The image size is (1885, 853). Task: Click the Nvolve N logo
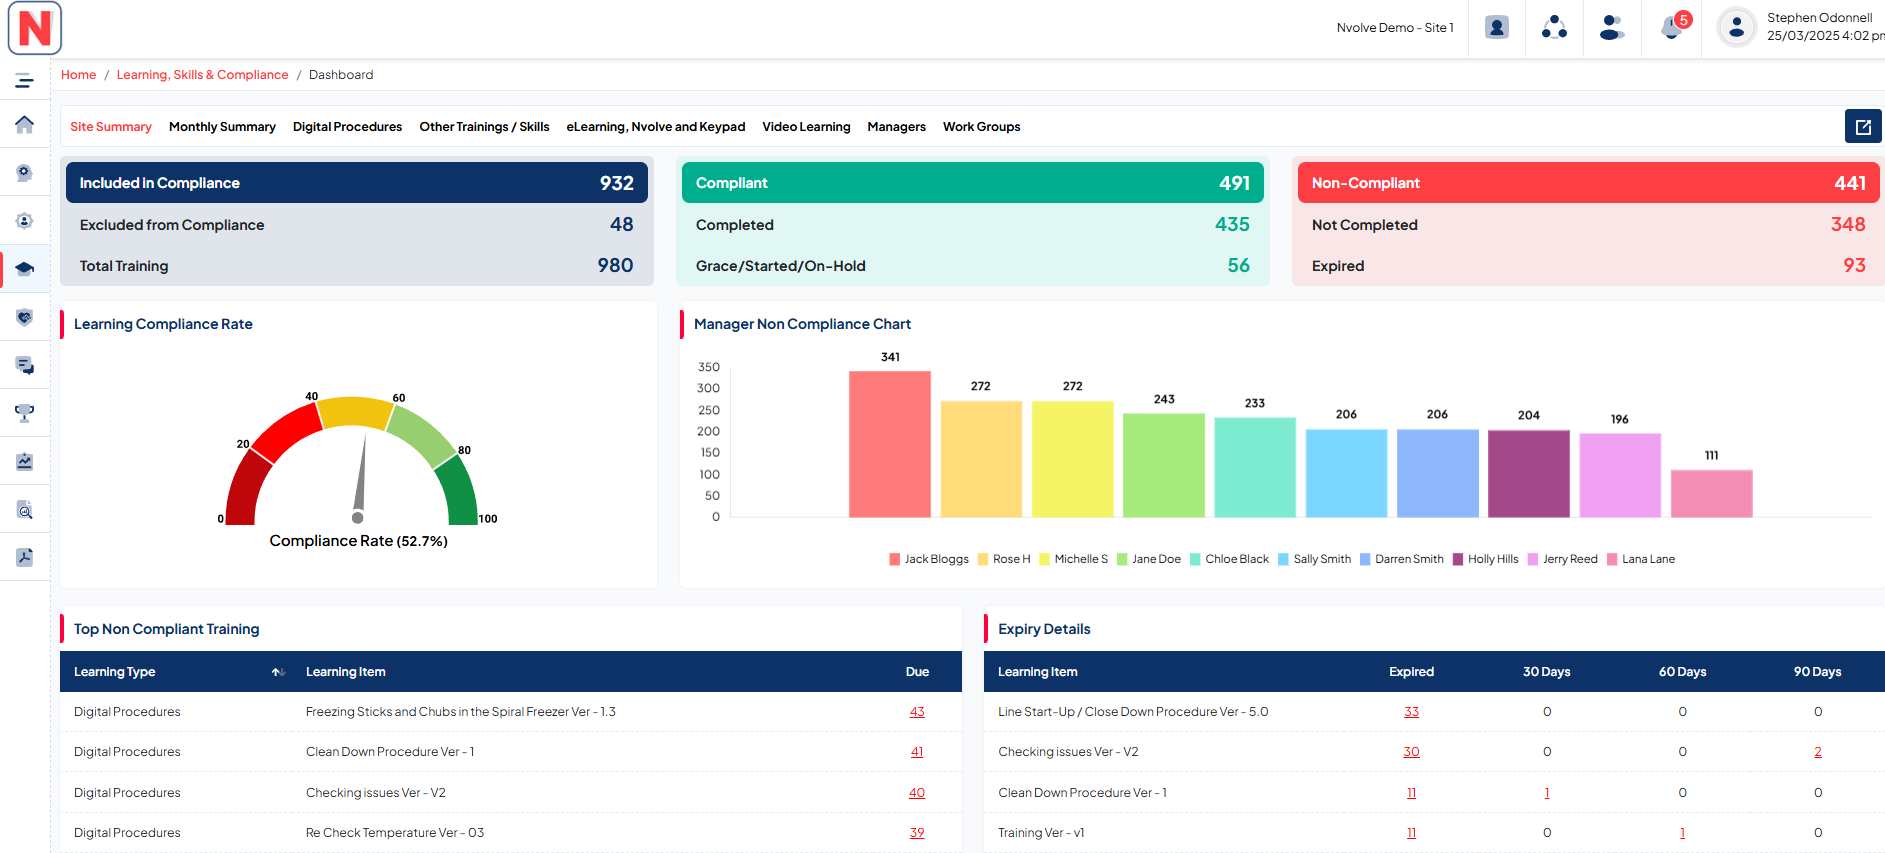[x=35, y=28]
